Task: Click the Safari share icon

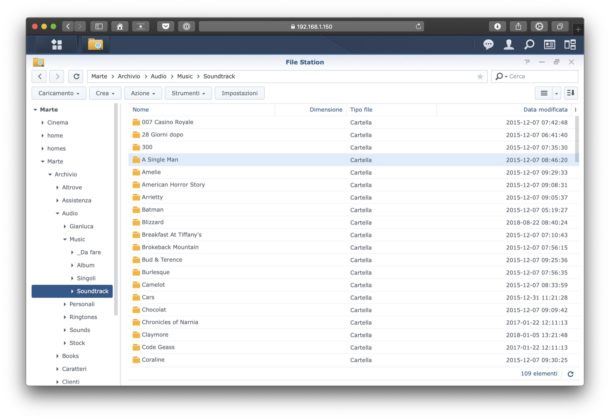Action: [518, 26]
